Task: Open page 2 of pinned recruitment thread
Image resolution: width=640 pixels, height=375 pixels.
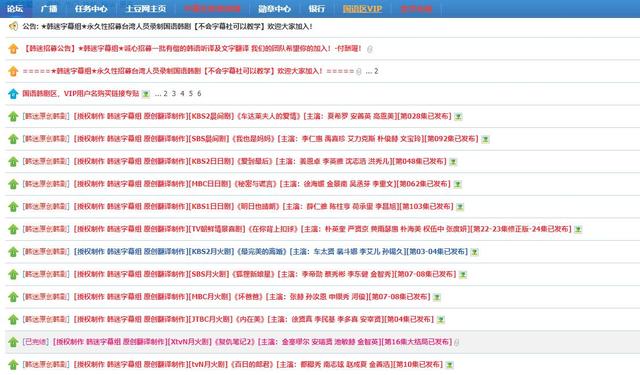Action: click(x=376, y=71)
